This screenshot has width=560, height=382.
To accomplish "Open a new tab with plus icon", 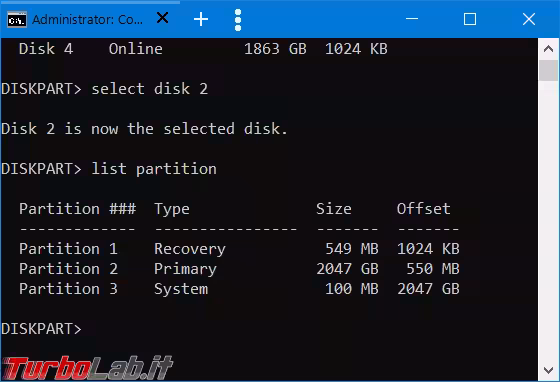I will click(201, 19).
